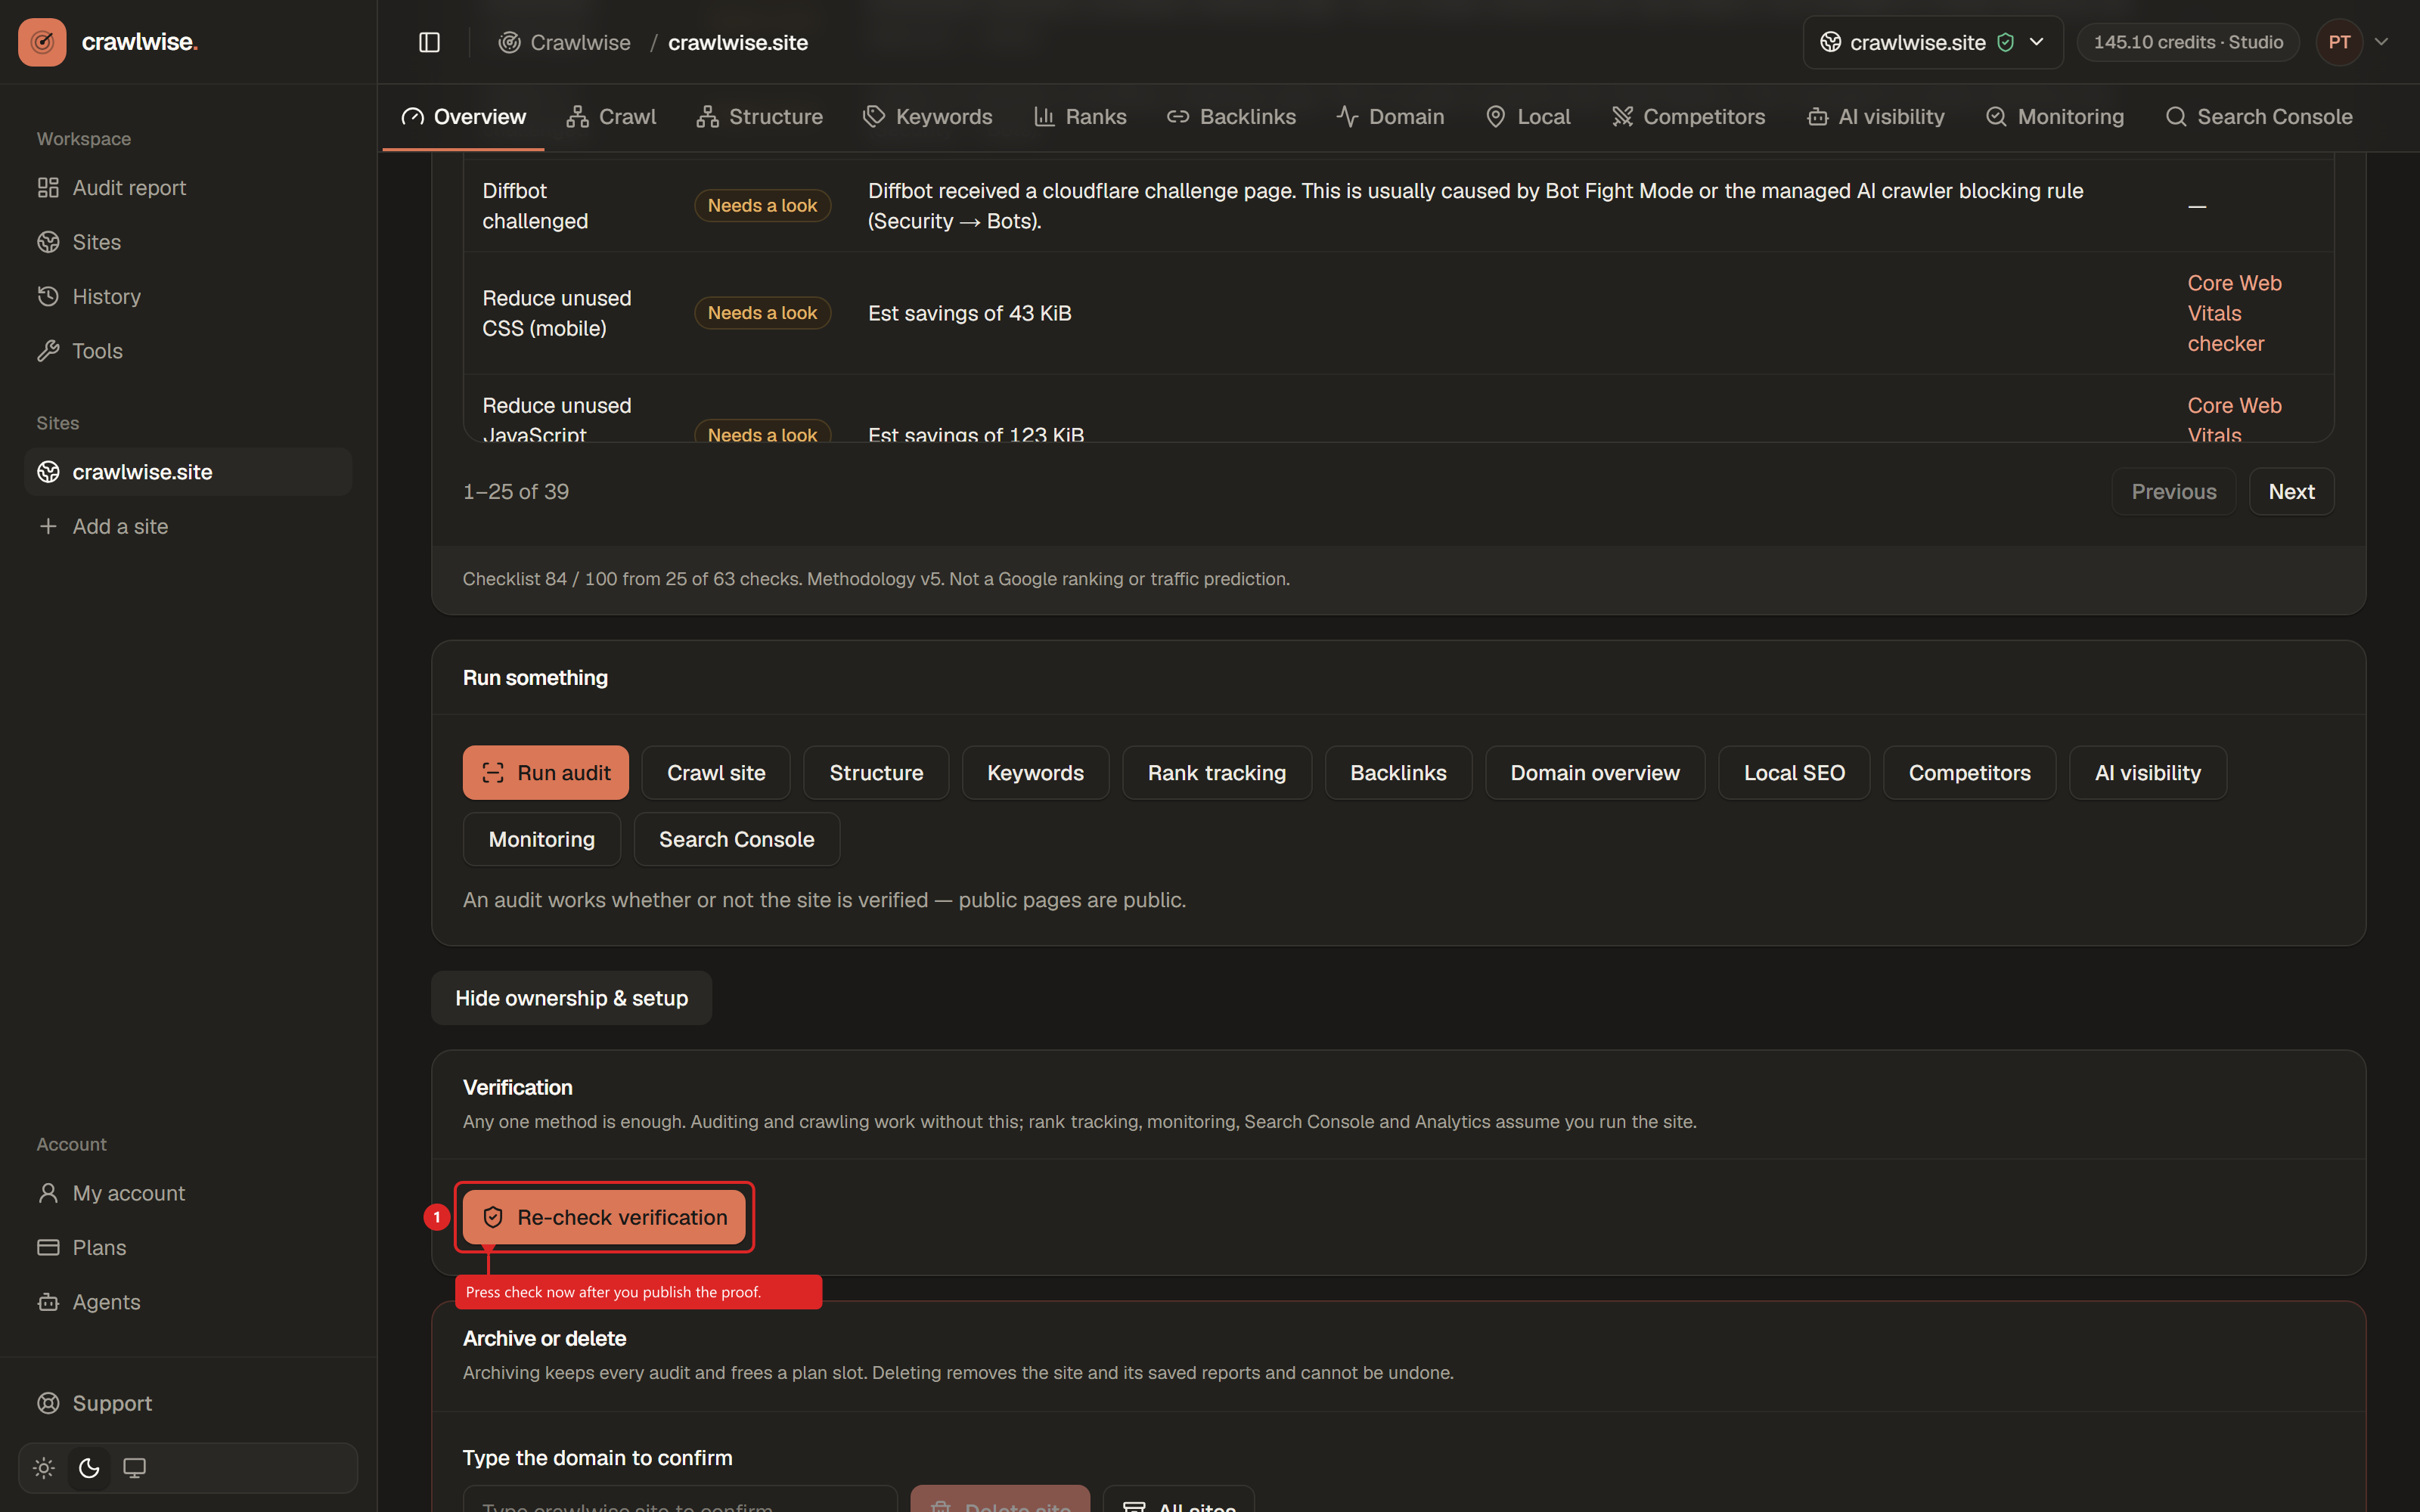Click Re-check verification
Image resolution: width=2420 pixels, height=1512 pixels.
click(x=605, y=1218)
